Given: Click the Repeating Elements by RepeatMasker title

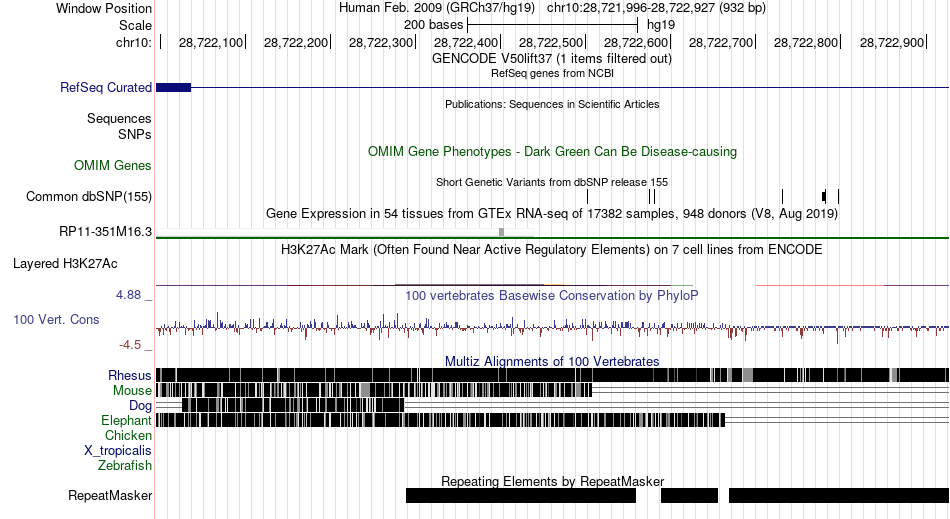Looking at the screenshot, I should [553, 481].
